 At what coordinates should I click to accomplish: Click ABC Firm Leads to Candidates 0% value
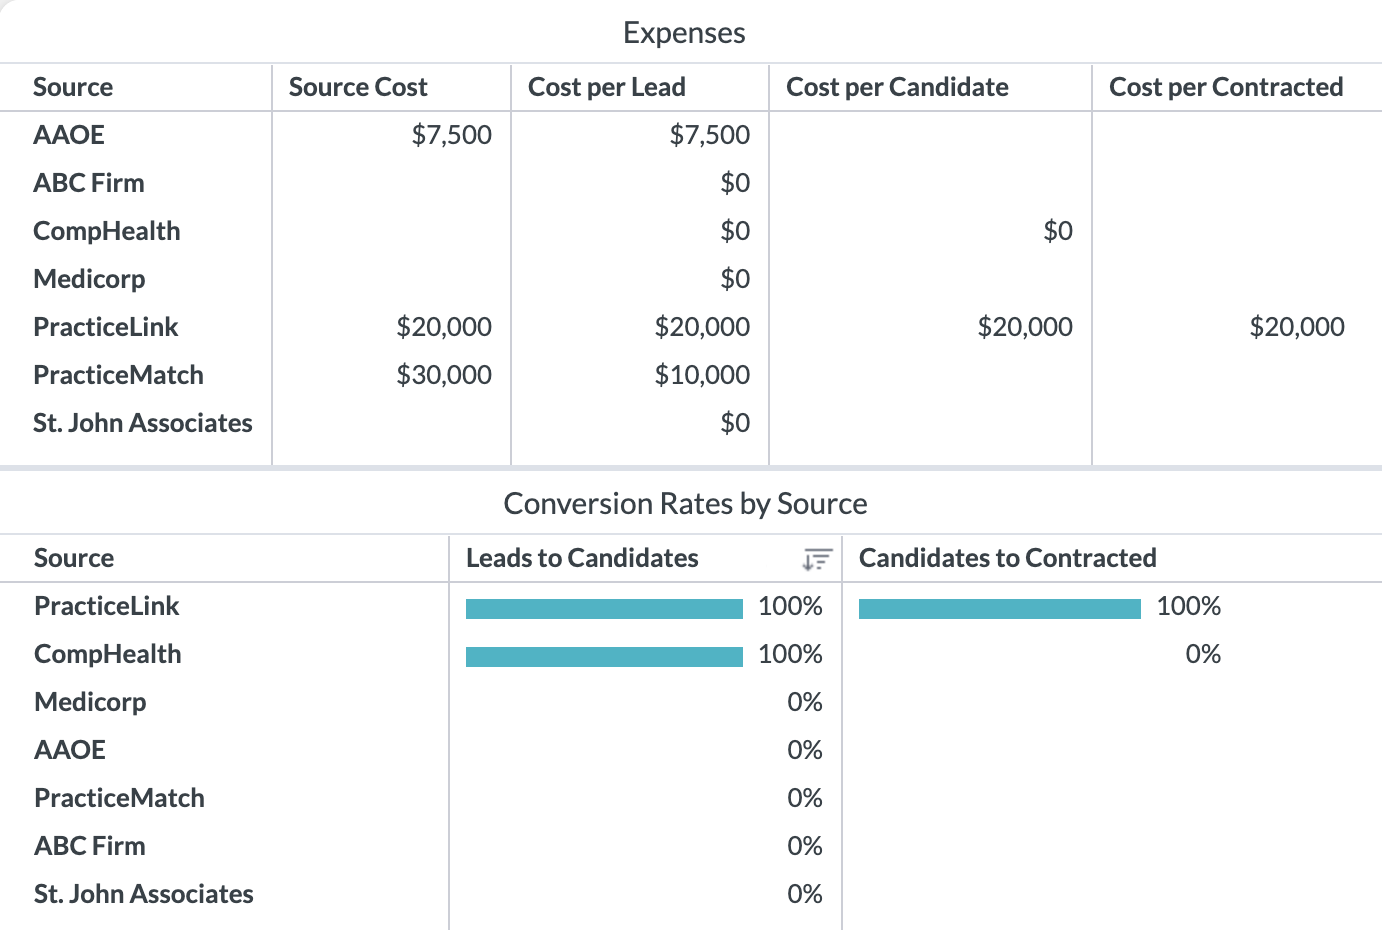pos(805,846)
